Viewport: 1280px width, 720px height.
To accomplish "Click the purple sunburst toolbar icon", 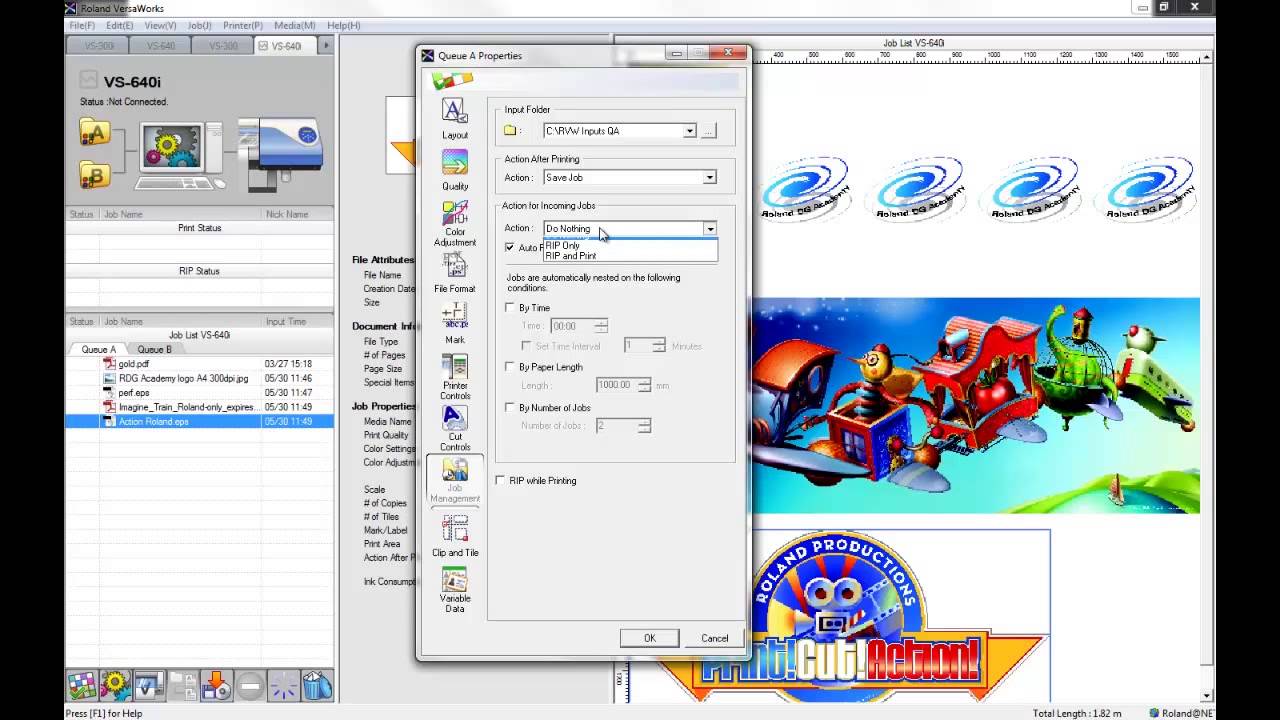I will 284,685.
